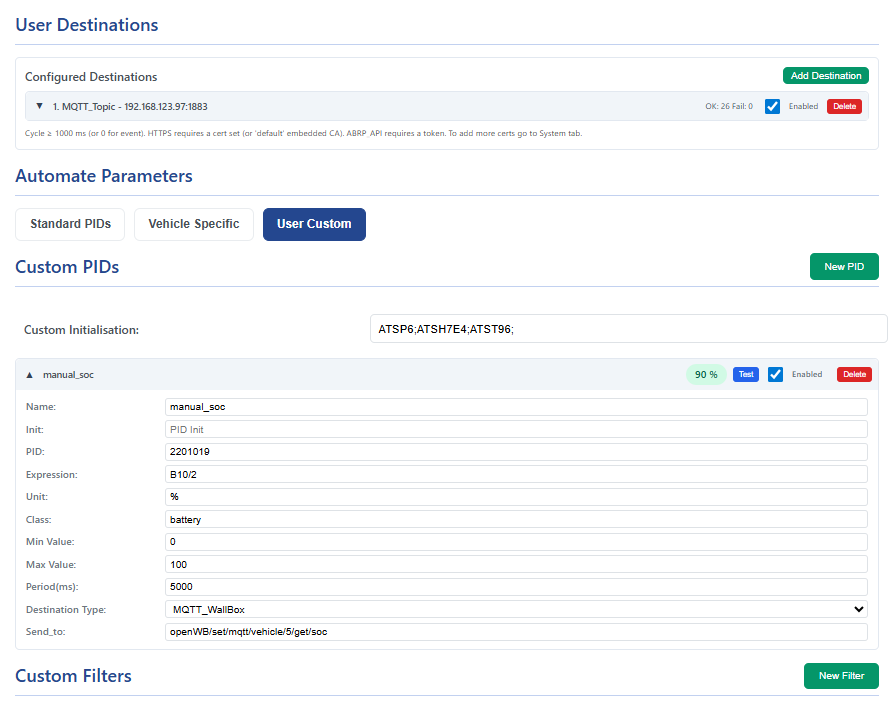896x712 pixels.
Task: Disable the manual_soc Enabled checkbox
Action: click(x=775, y=374)
